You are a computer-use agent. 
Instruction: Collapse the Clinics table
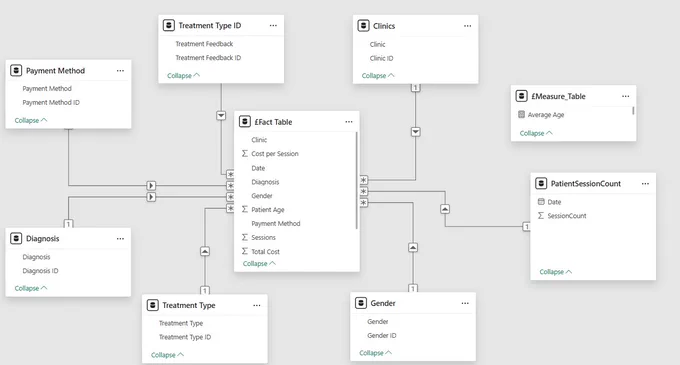(378, 75)
